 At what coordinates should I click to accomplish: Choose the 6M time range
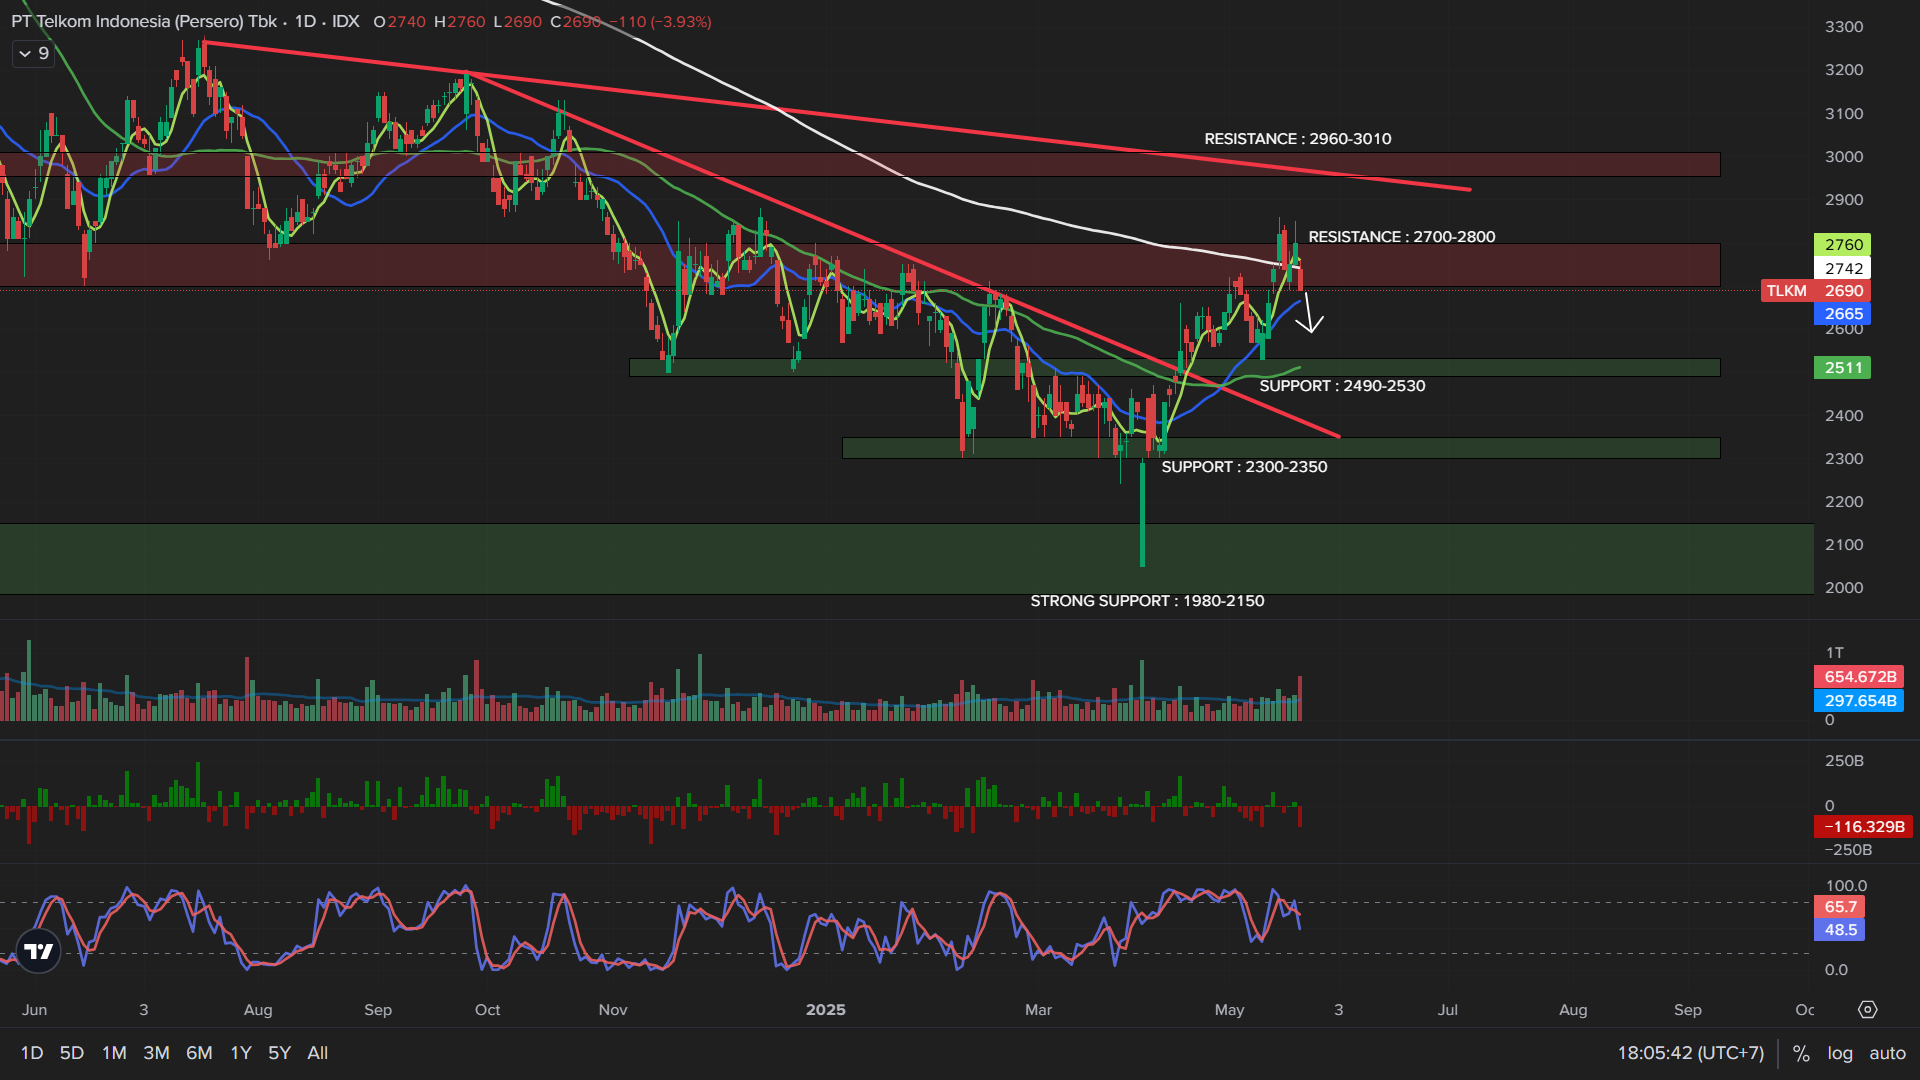pos(199,1053)
